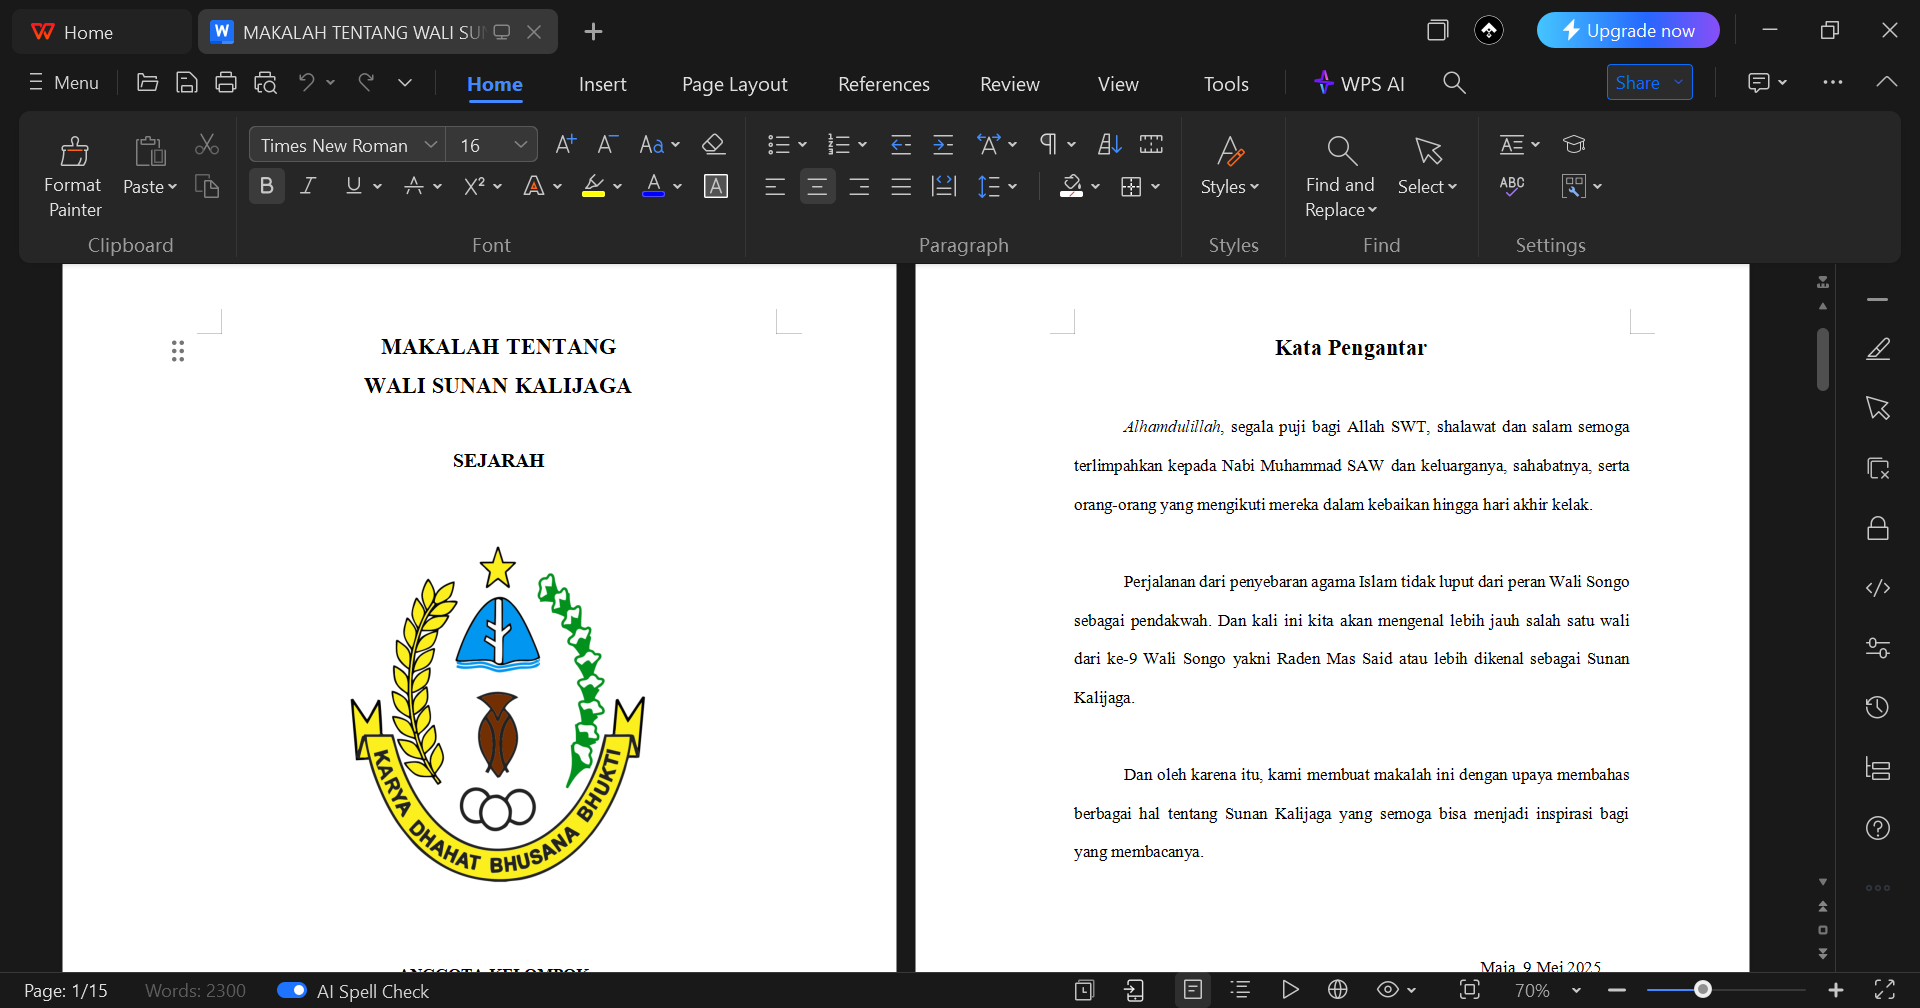The height and width of the screenshot is (1008, 1920).
Task: Open the history clock icon in sidebar
Action: click(1878, 708)
